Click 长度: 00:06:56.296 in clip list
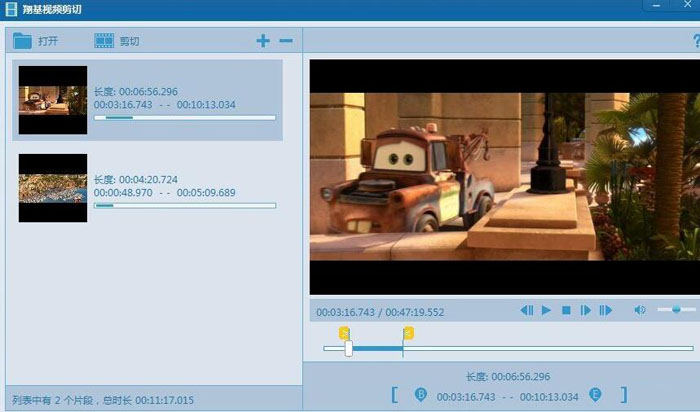 (x=136, y=92)
